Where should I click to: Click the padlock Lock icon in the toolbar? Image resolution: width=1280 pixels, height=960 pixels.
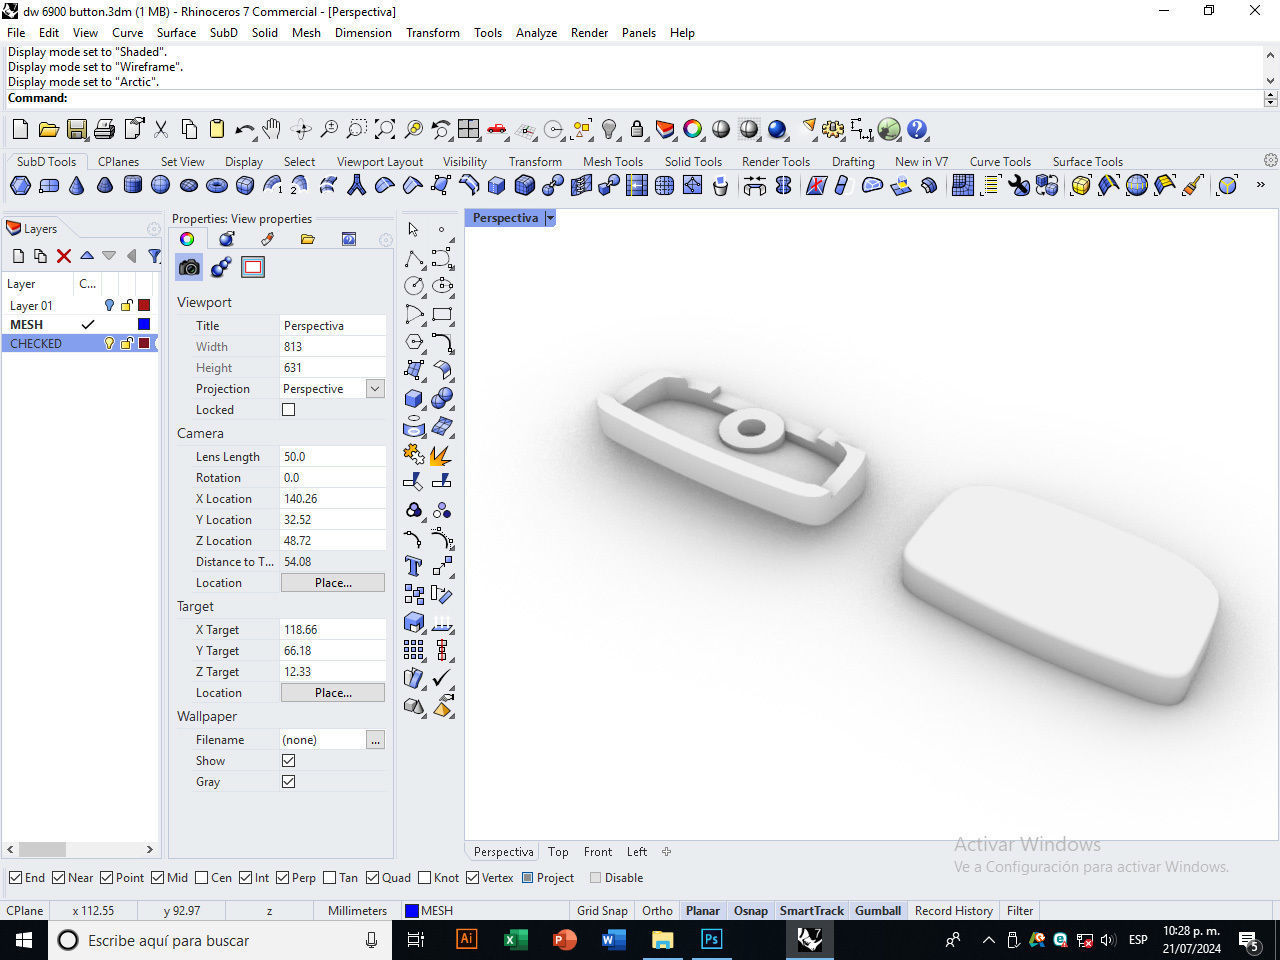(x=637, y=129)
